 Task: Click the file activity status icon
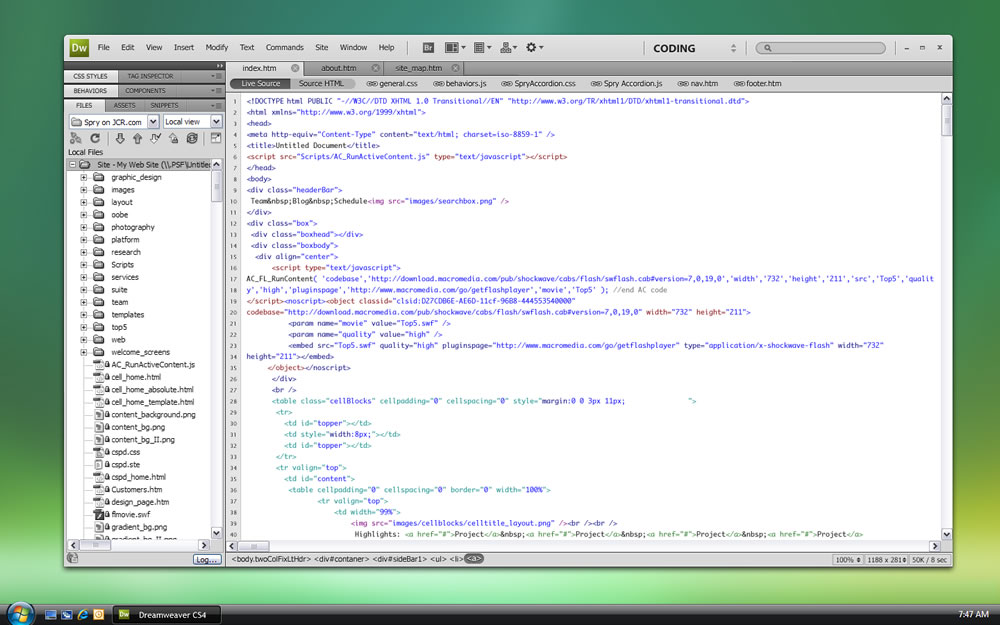pos(73,559)
